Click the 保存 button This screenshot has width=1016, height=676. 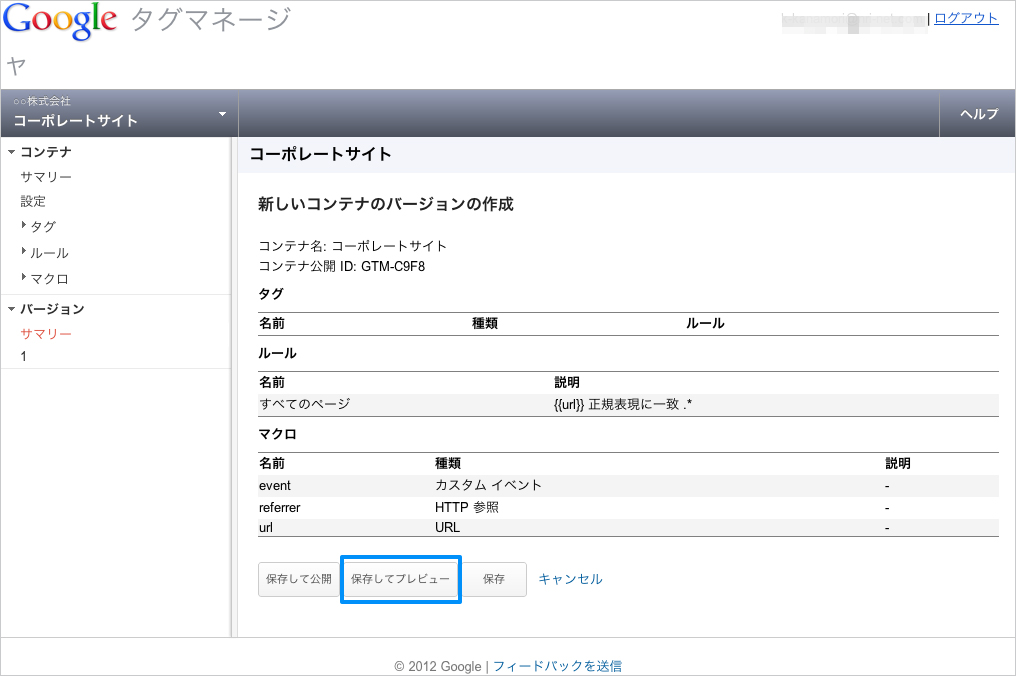pos(494,579)
